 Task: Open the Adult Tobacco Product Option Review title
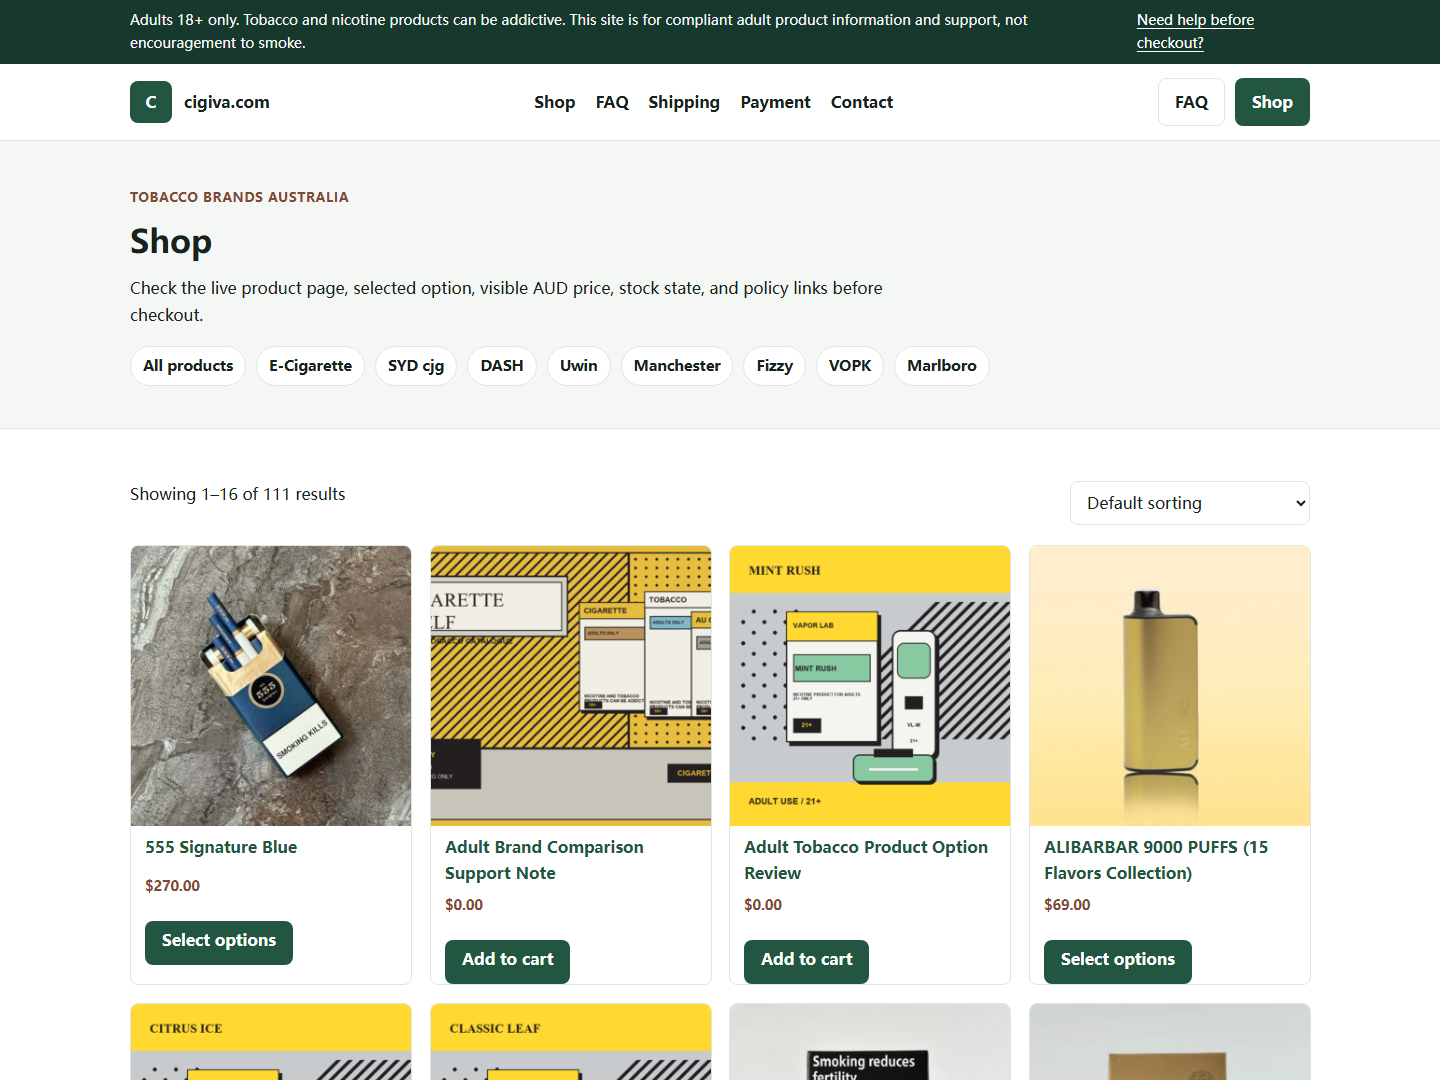pyautogui.click(x=866, y=860)
